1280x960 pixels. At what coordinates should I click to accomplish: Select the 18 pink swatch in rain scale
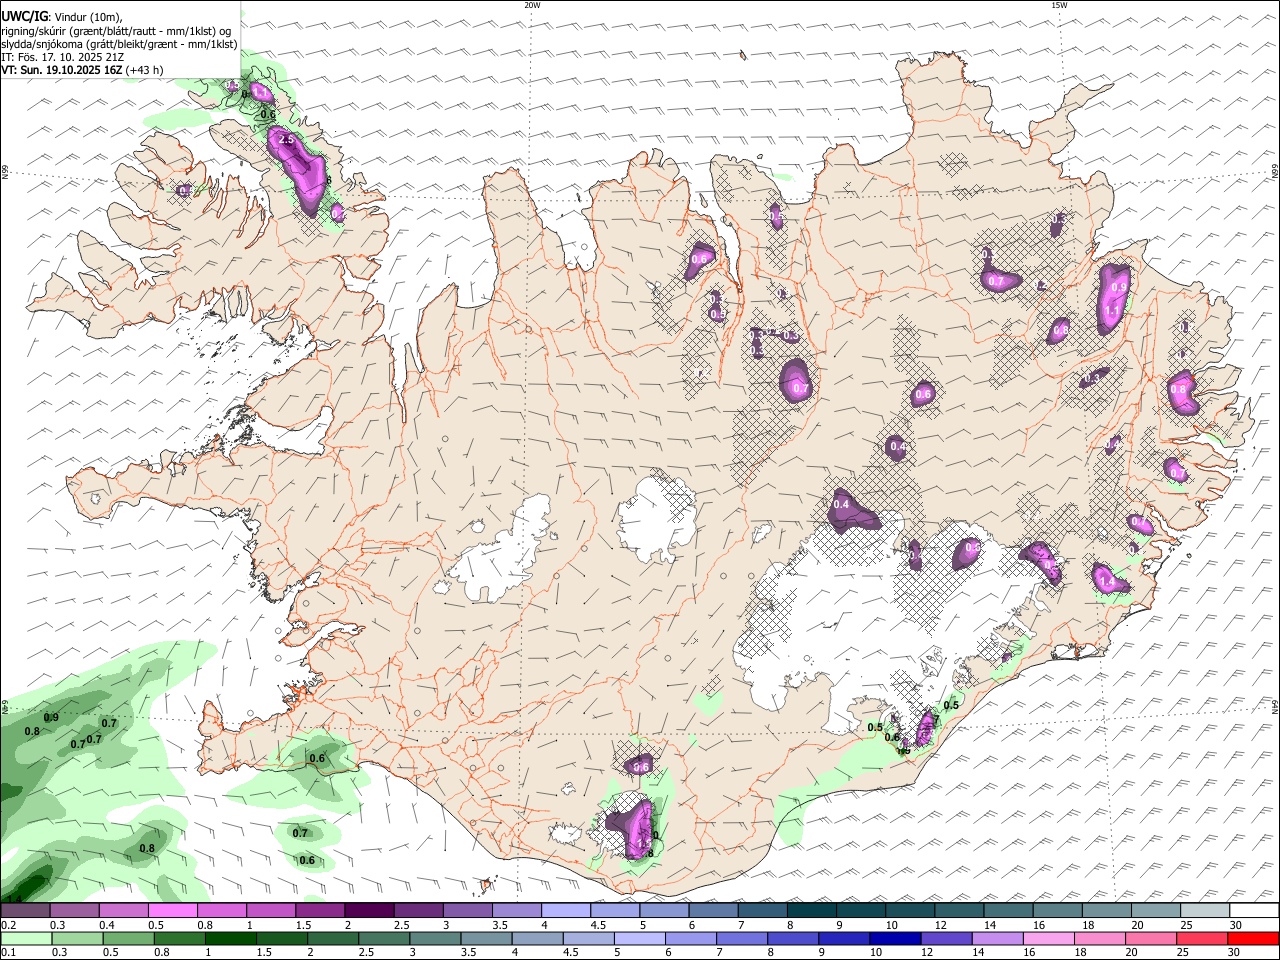click(1098, 938)
